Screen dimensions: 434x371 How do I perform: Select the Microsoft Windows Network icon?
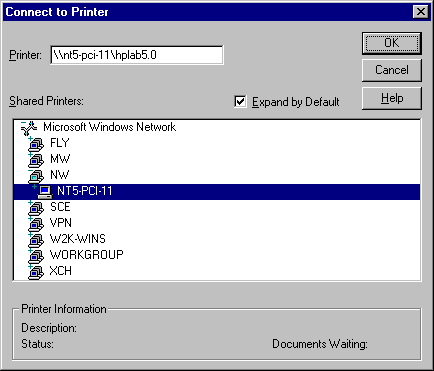click(29, 128)
